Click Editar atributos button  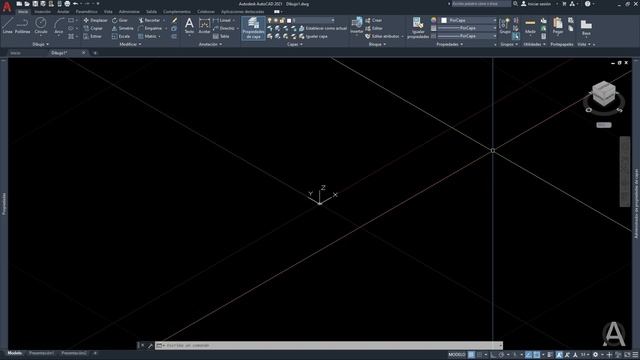384,36
